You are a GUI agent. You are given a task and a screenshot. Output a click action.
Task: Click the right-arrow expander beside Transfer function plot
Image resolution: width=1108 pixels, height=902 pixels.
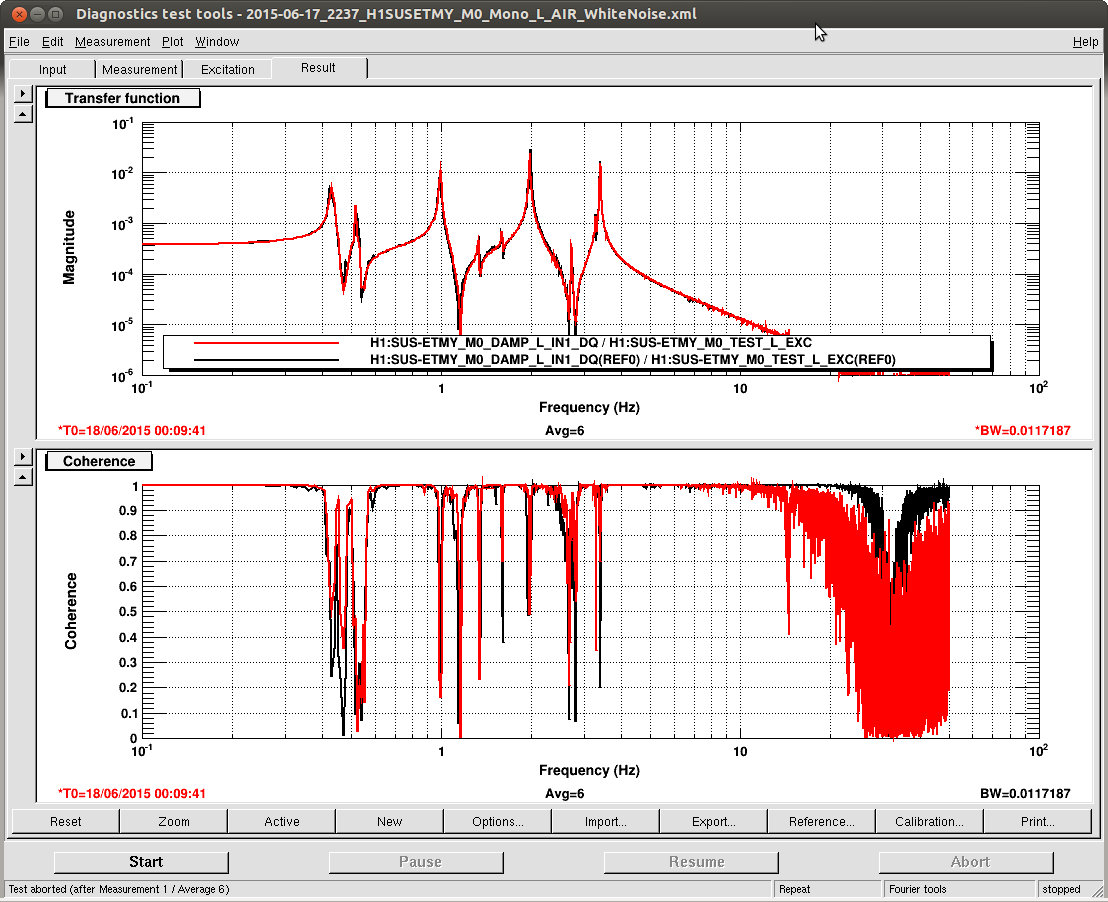(x=23, y=93)
